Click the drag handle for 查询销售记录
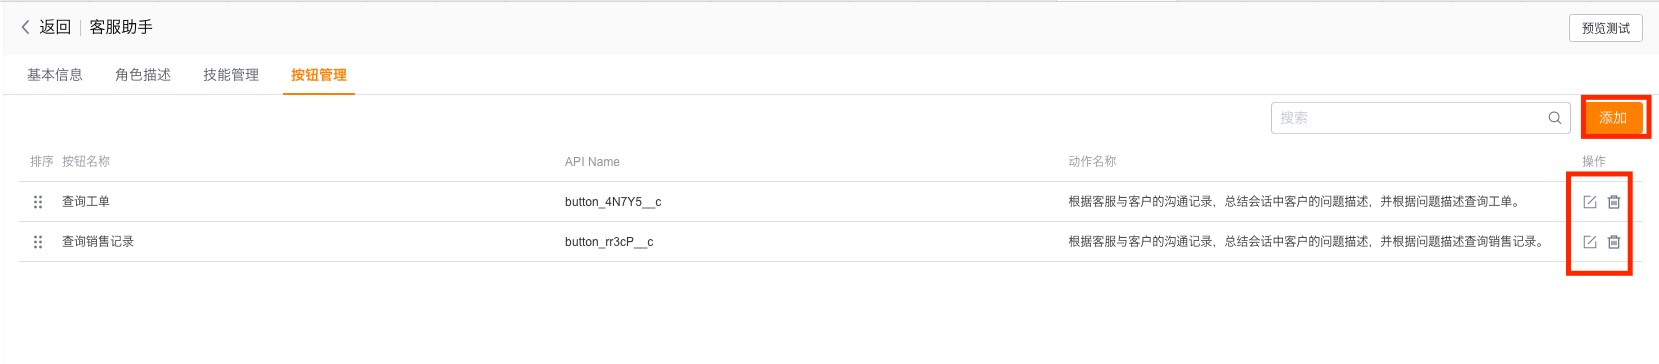The width and height of the screenshot is (1659, 364). pyautogui.click(x=38, y=242)
